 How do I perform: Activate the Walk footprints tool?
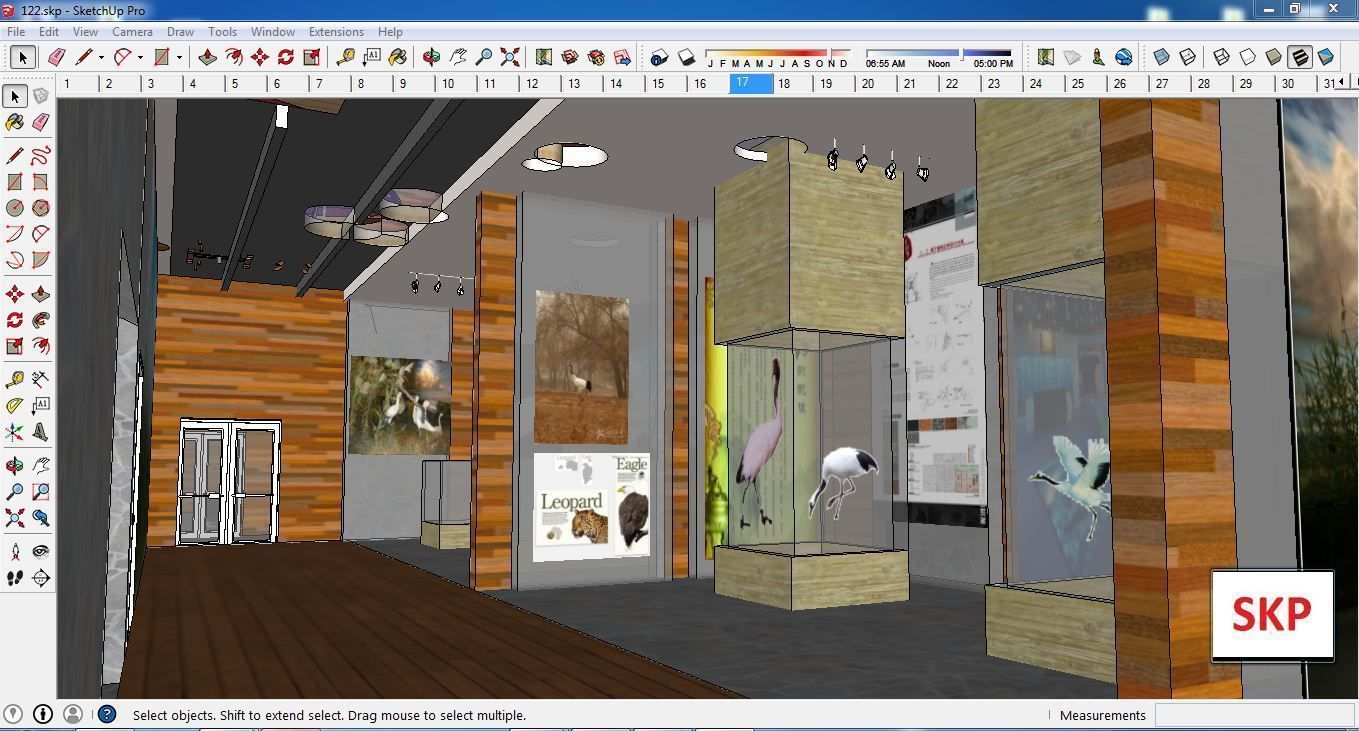click(15, 577)
